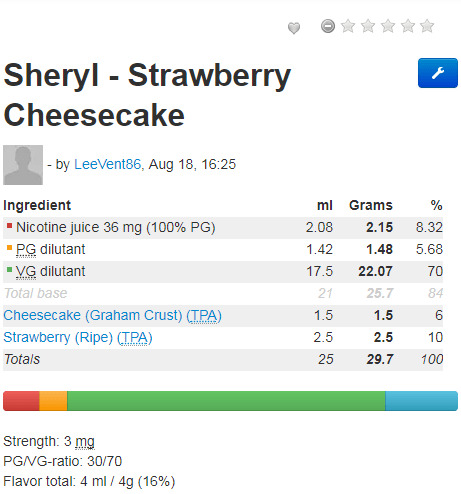
Task: Click the orange PG dilutant marker
Action: click(x=9, y=248)
